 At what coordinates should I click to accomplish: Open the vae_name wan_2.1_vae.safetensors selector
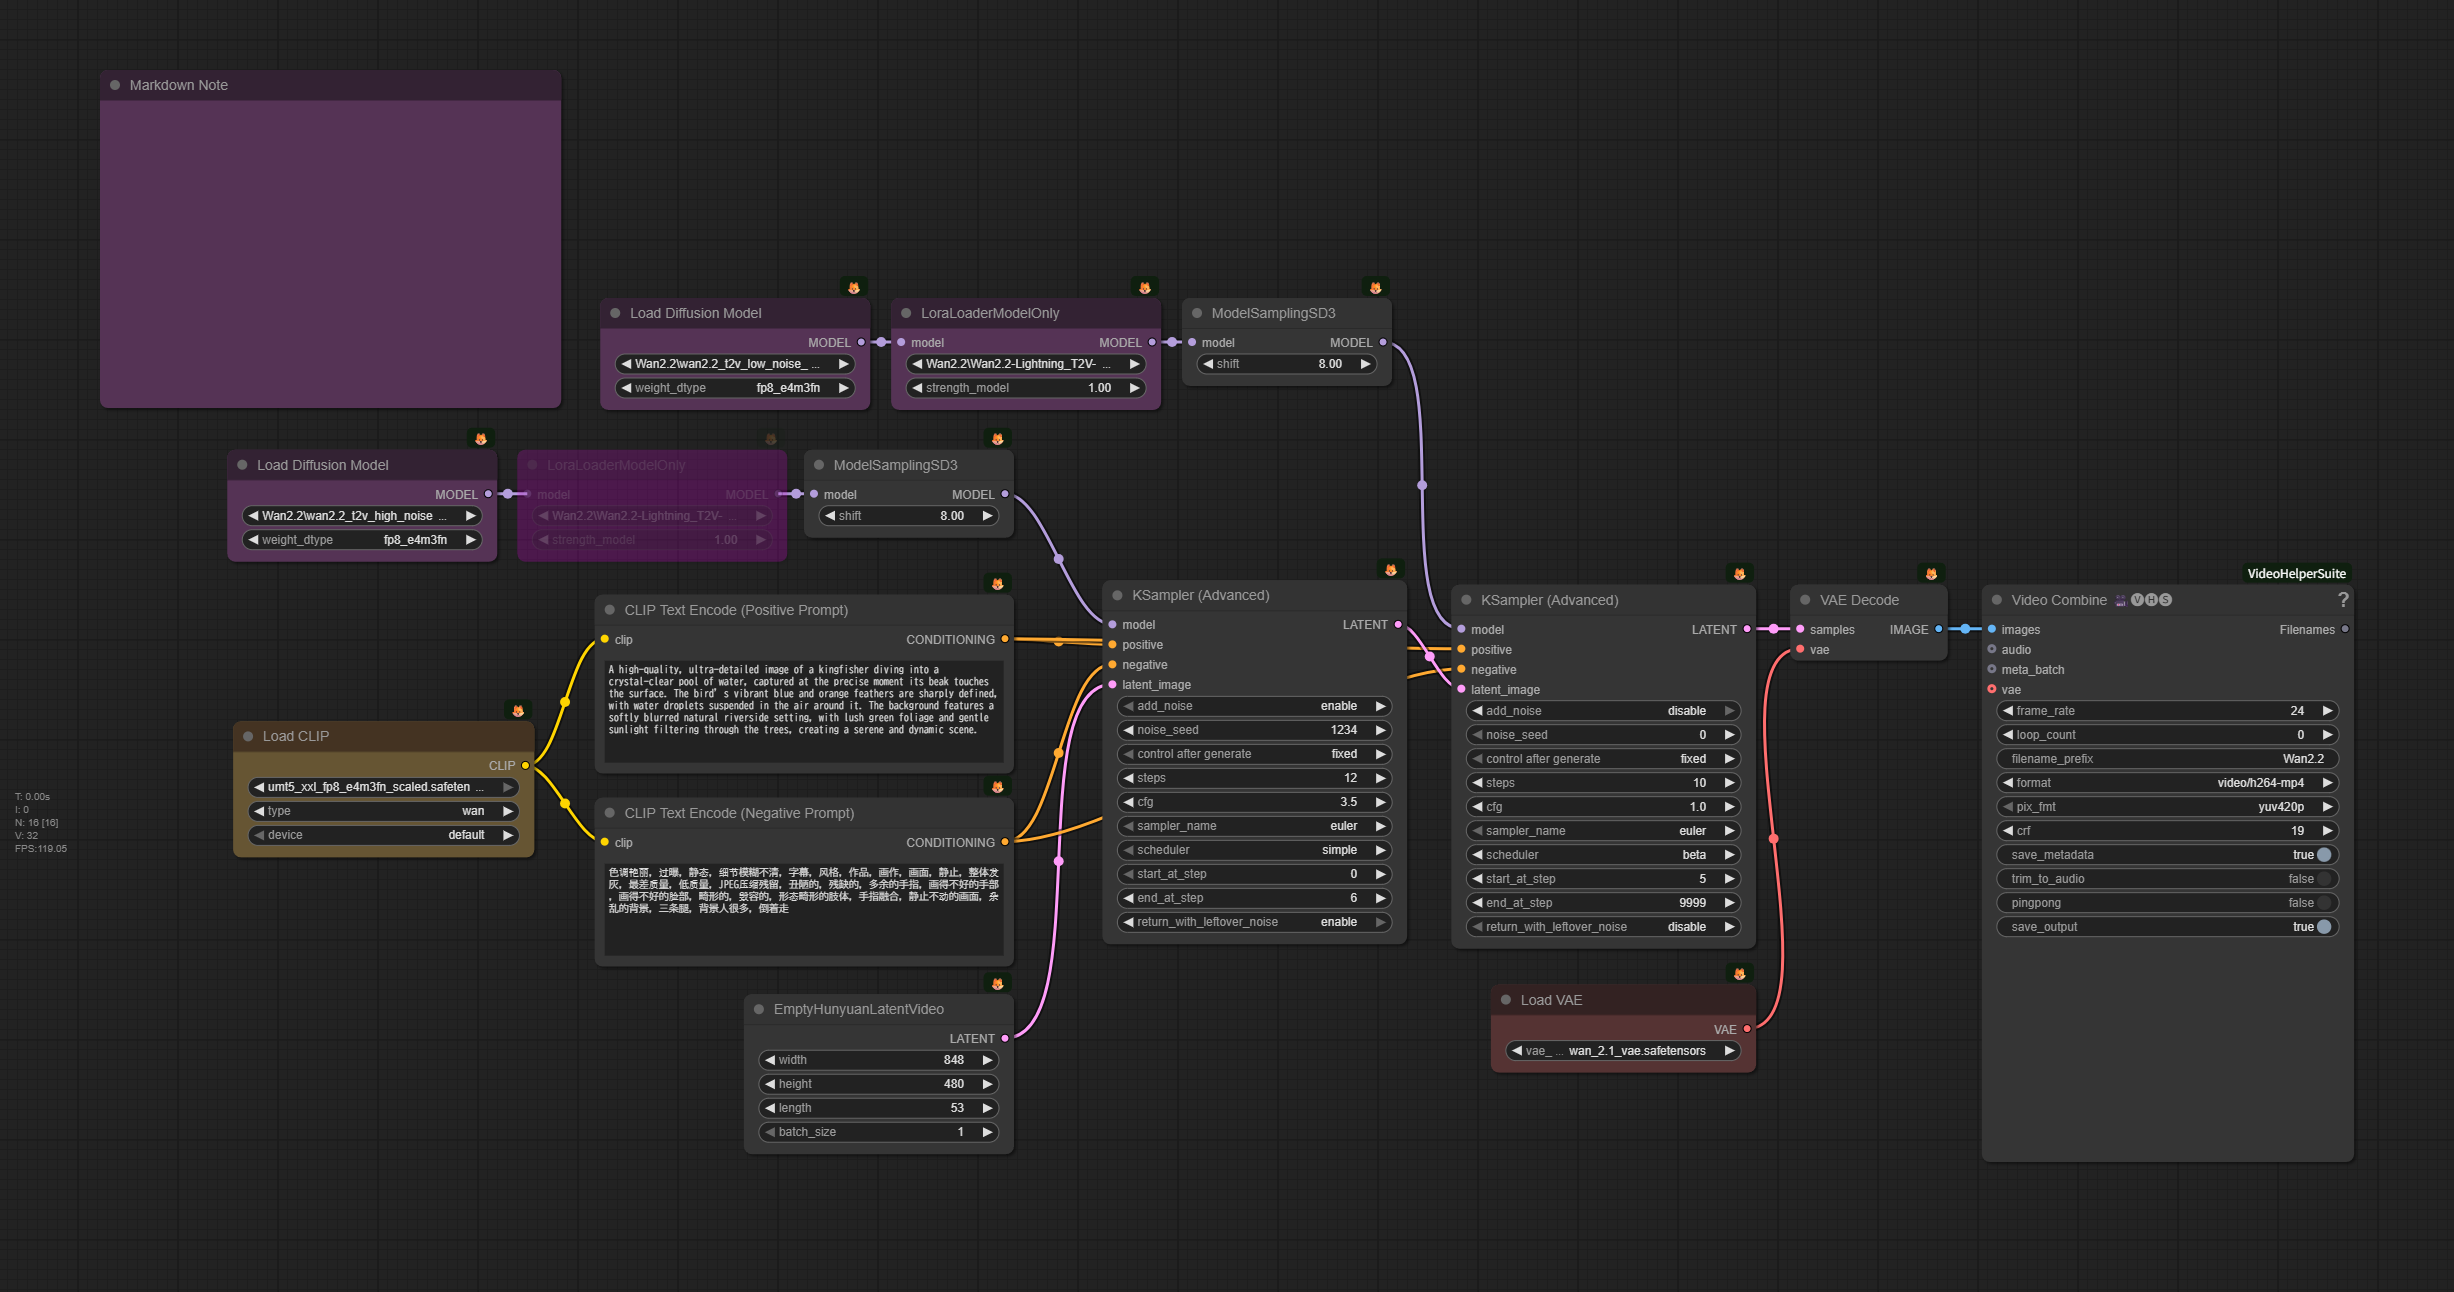1622,1051
